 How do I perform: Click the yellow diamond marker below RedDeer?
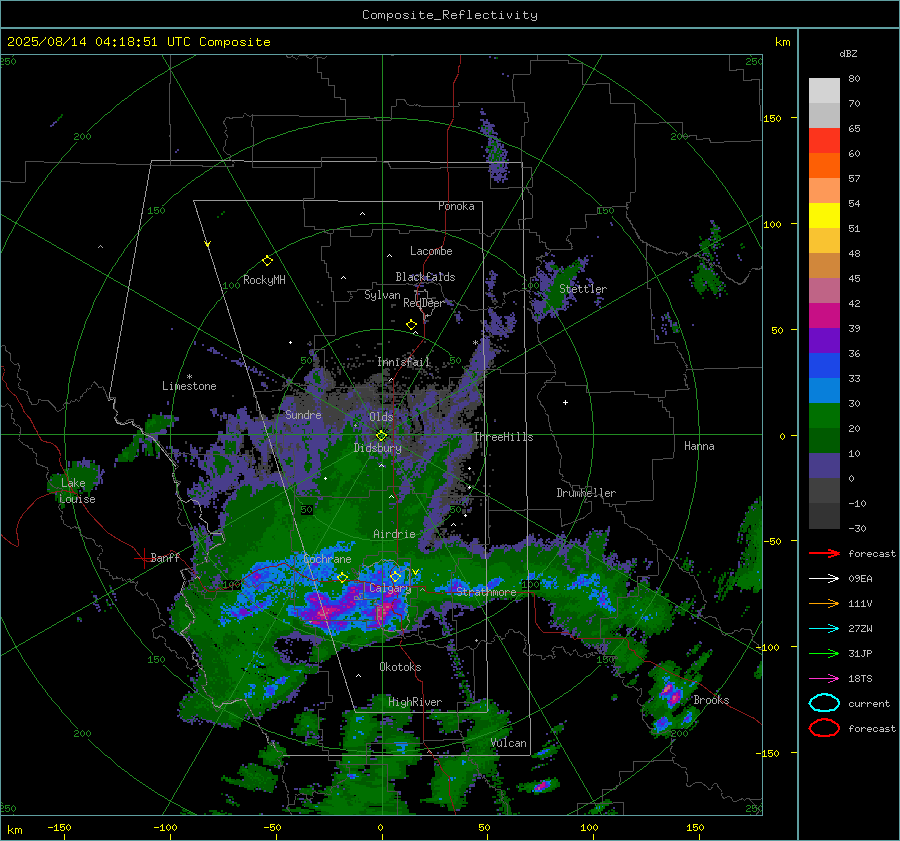[x=411, y=325]
